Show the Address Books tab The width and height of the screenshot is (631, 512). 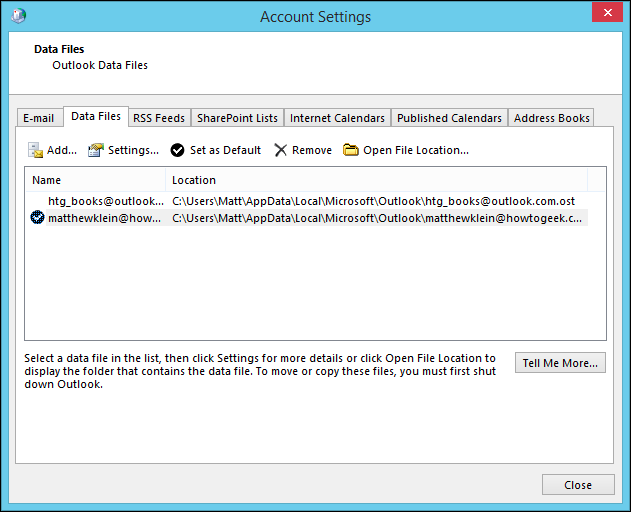[551, 118]
